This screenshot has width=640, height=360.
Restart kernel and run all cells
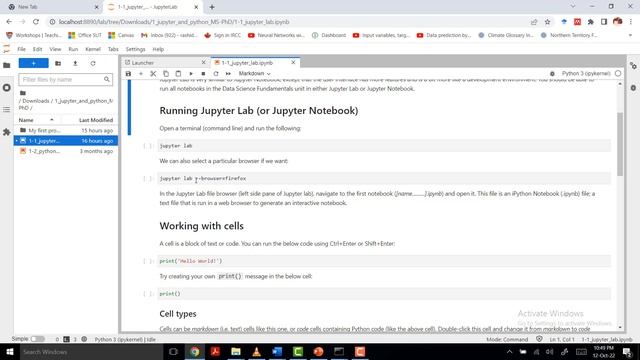228,73
